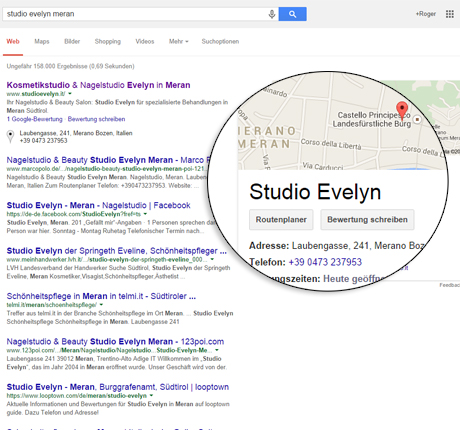The height and width of the screenshot is (430, 460).
Task: Open the Google apps grid icon
Action: 450,14
